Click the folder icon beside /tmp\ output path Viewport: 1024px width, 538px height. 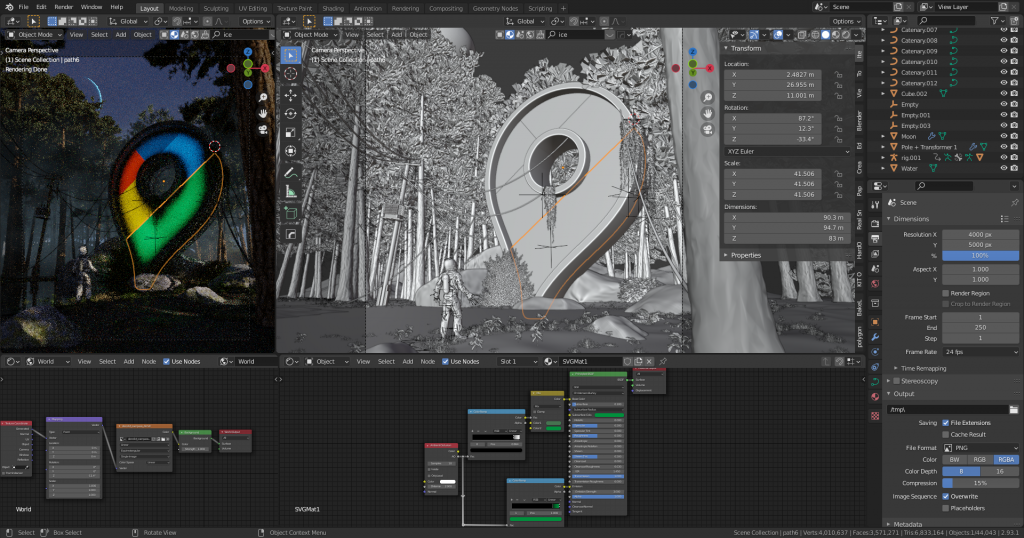[x=1014, y=409]
